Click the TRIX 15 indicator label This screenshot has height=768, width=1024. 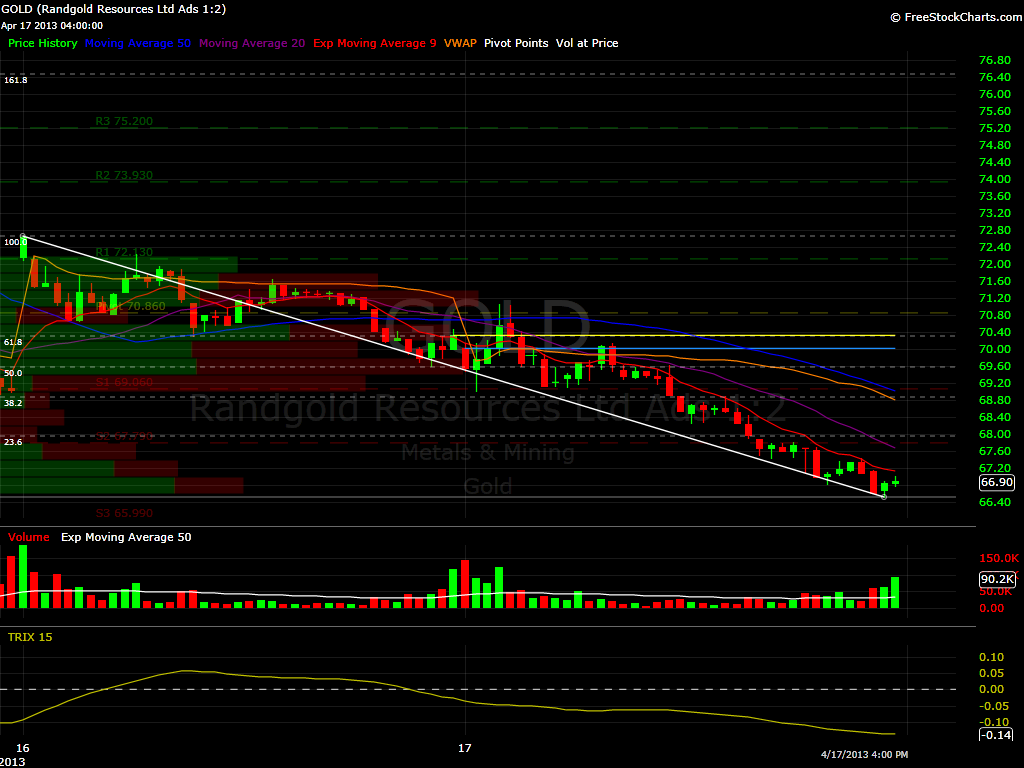coord(30,637)
